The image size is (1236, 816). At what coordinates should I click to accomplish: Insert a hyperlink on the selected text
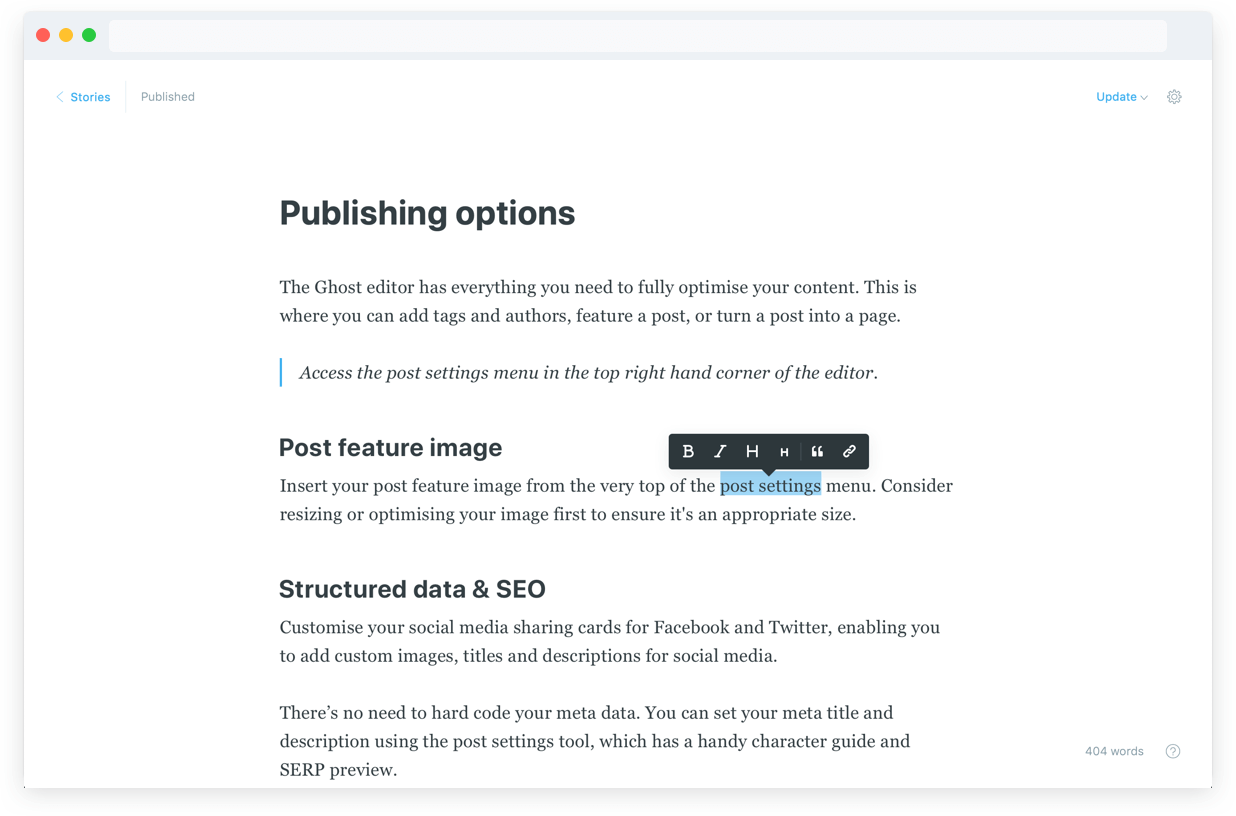[850, 451]
